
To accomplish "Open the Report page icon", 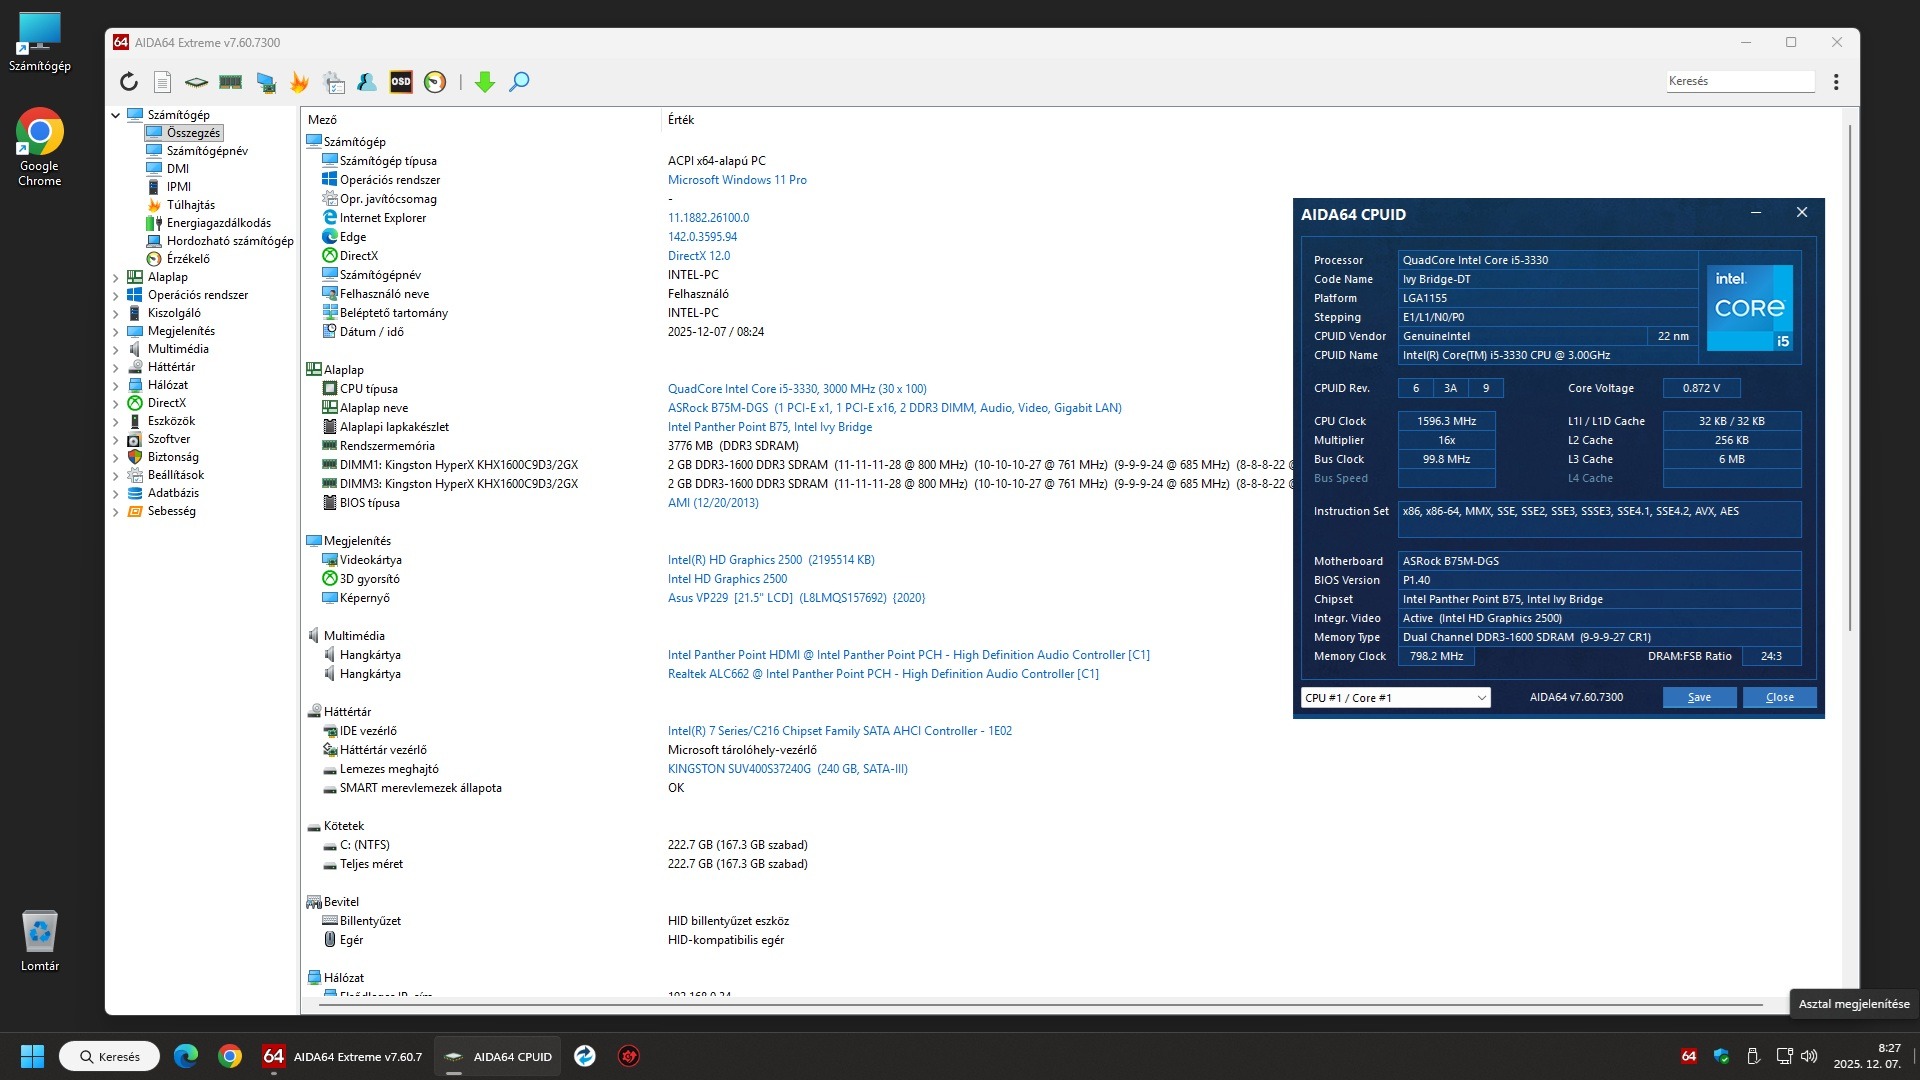I will (x=162, y=82).
